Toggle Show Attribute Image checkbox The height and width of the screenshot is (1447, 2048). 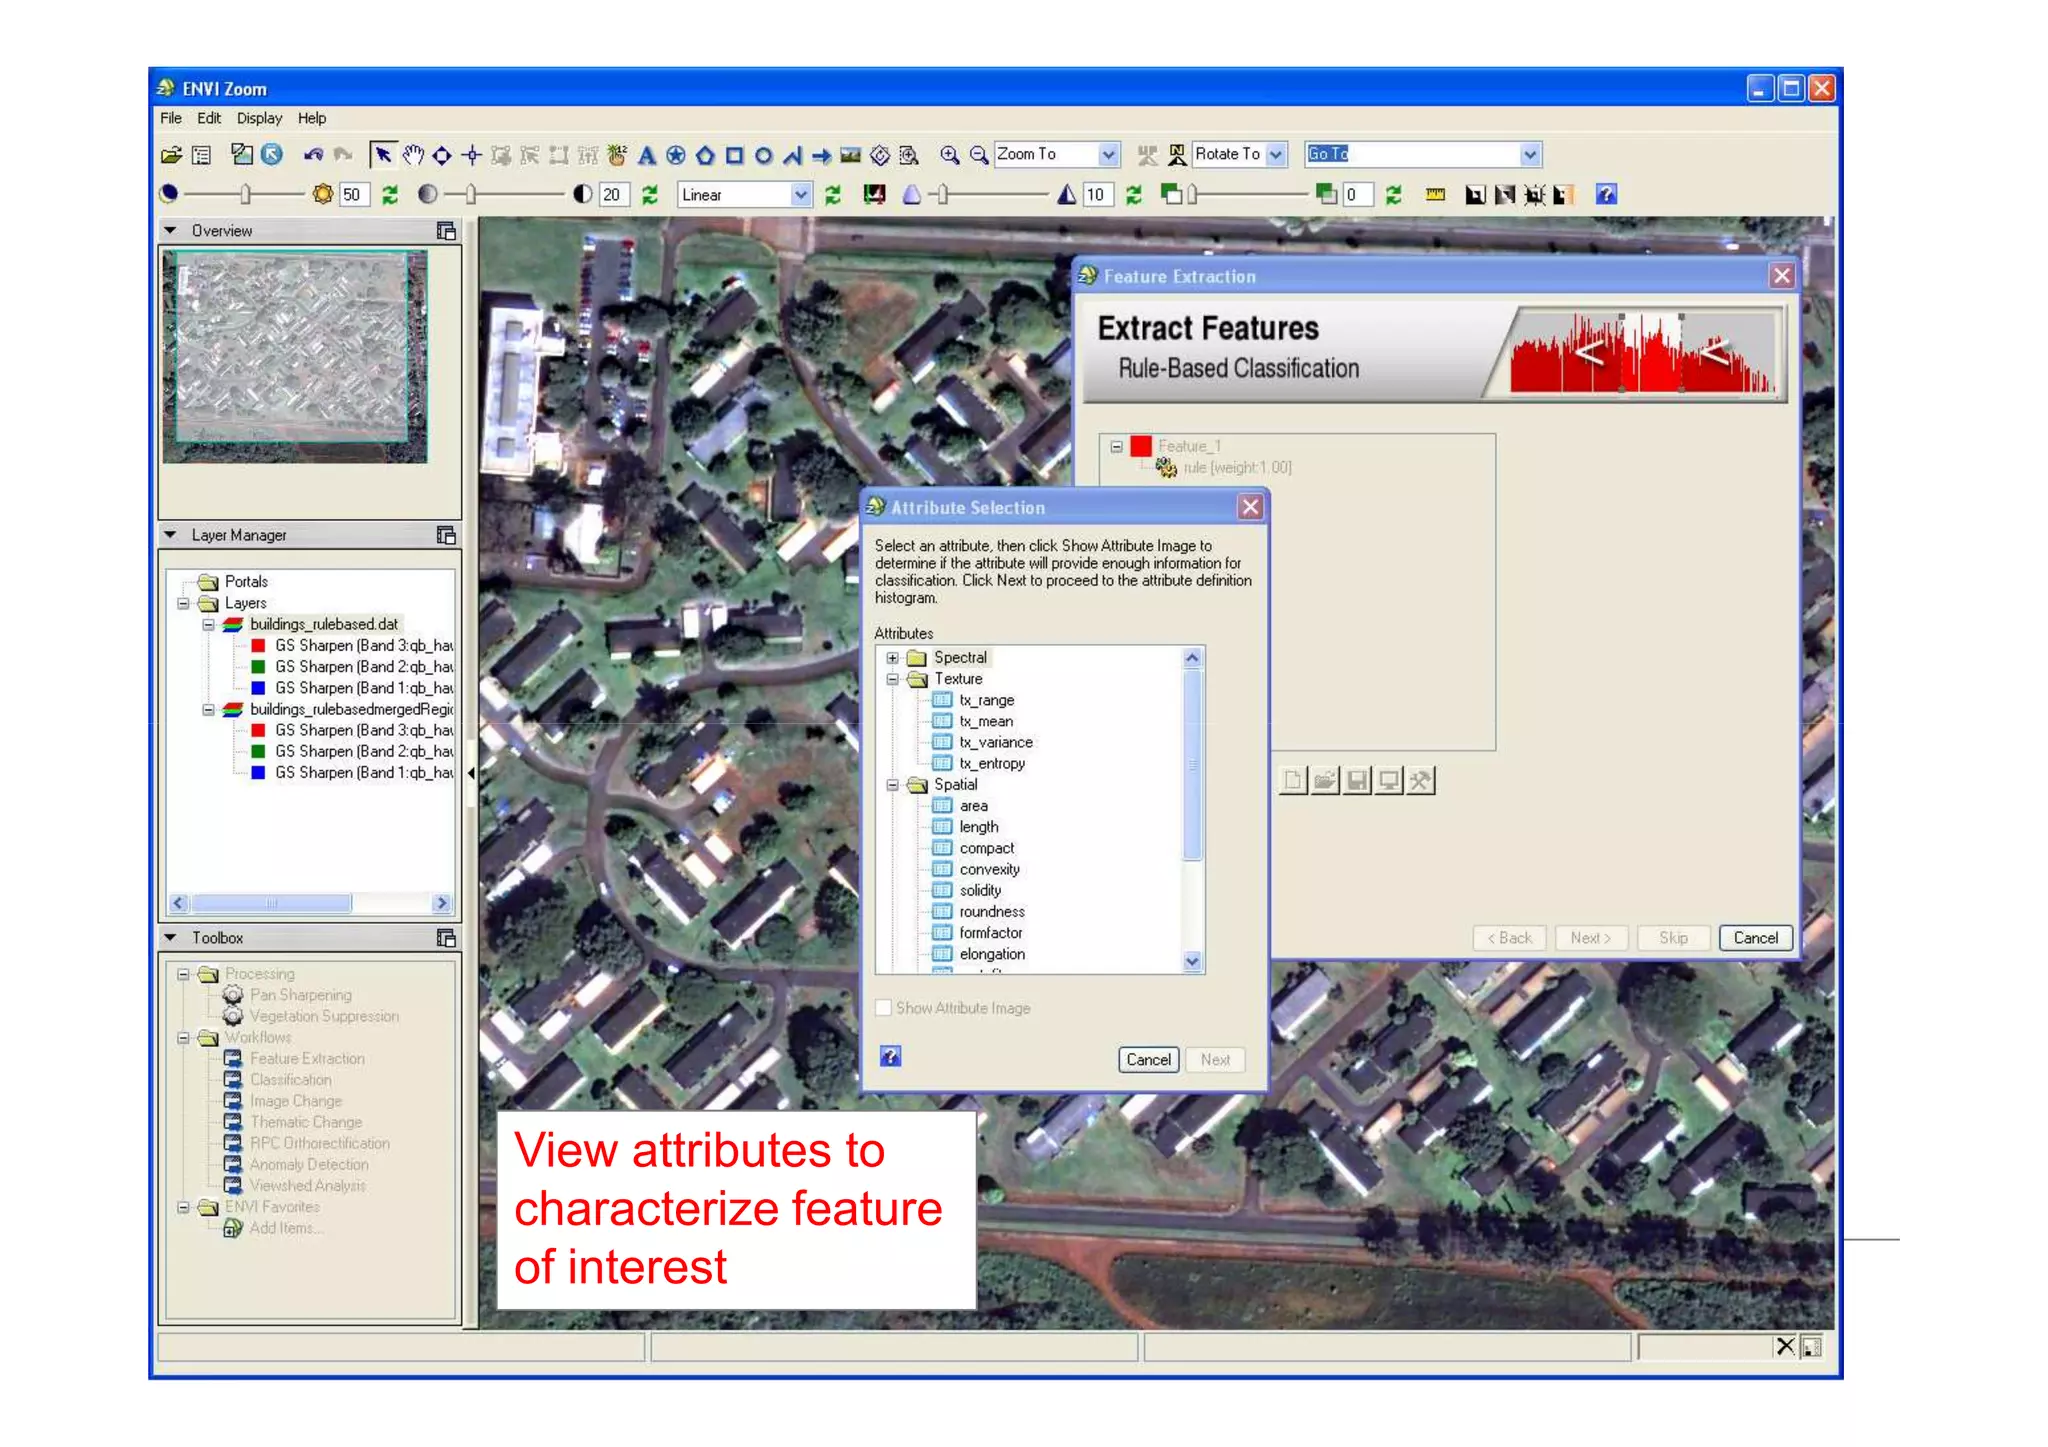[x=883, y=1008]
